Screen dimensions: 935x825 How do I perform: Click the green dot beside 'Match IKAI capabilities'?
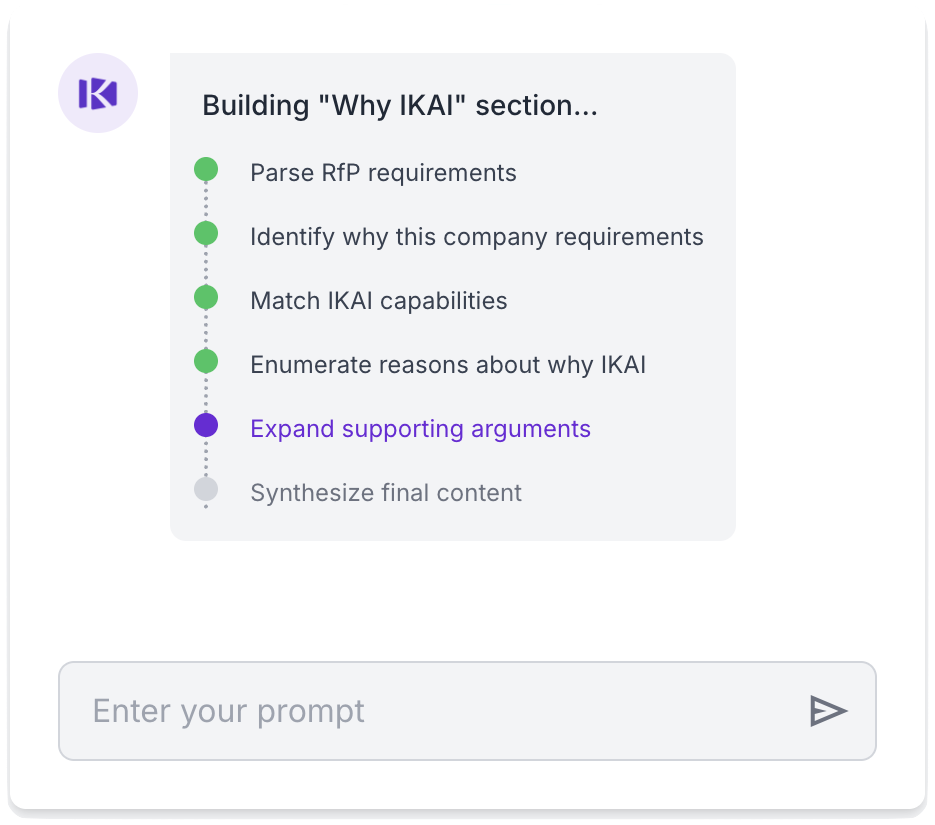[x=206, y=297]
